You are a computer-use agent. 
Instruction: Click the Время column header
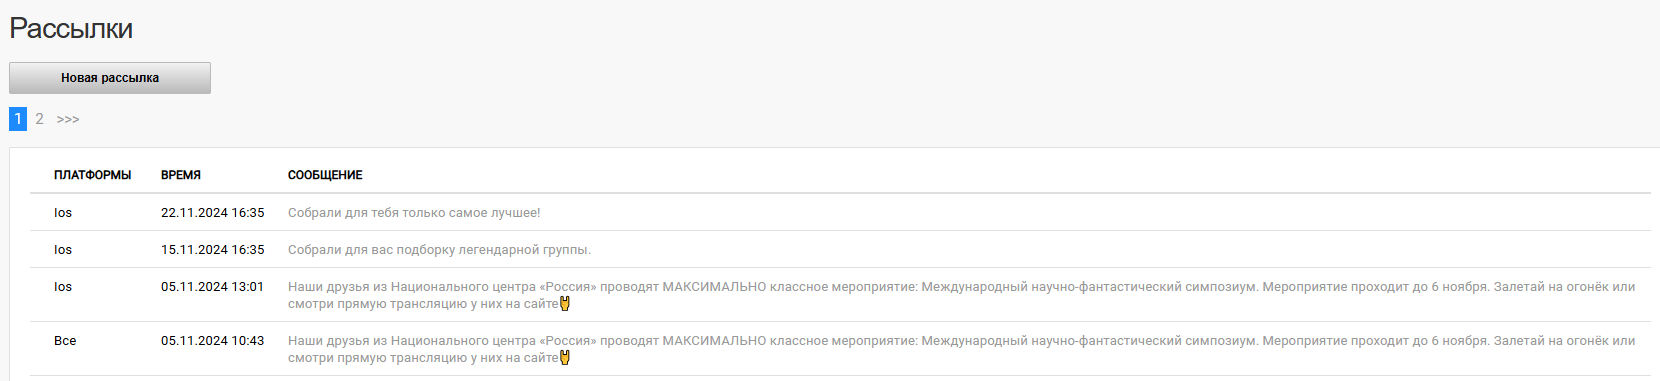(x=181, y=175)
